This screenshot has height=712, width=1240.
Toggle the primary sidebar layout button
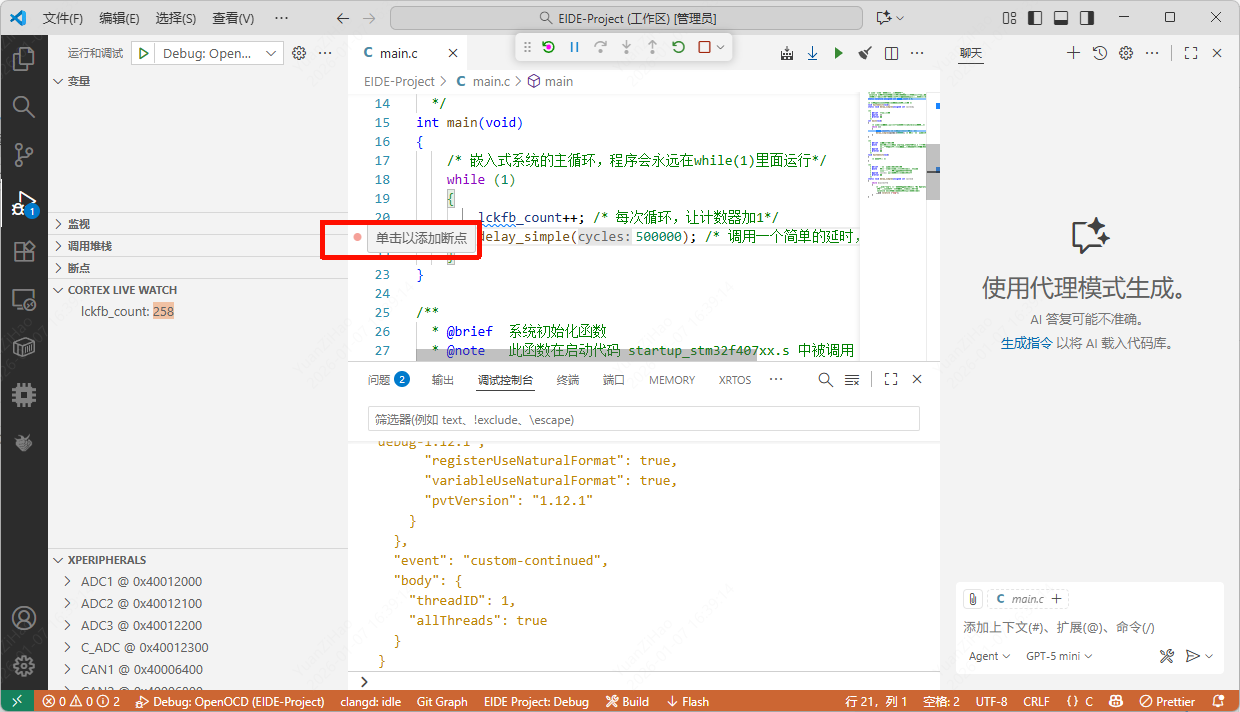[x=1035, y=18]
